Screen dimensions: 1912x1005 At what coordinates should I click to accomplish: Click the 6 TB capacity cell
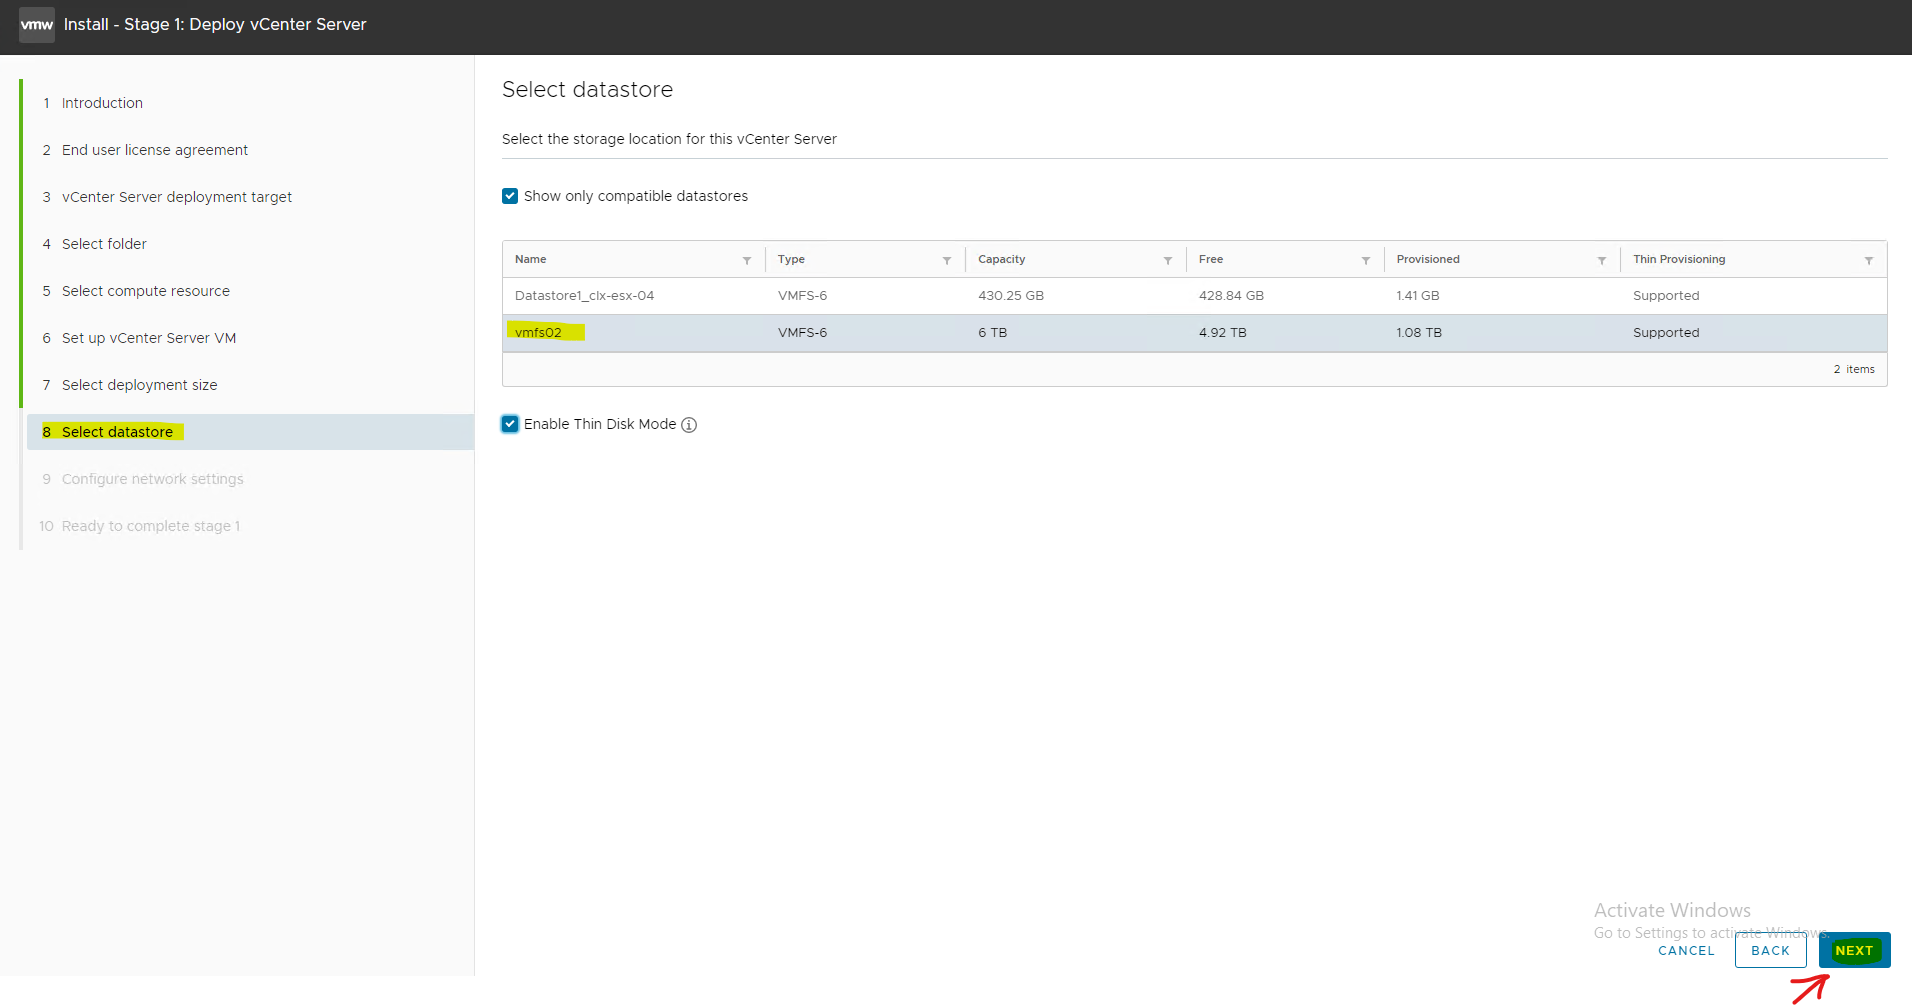pos(992,333)
